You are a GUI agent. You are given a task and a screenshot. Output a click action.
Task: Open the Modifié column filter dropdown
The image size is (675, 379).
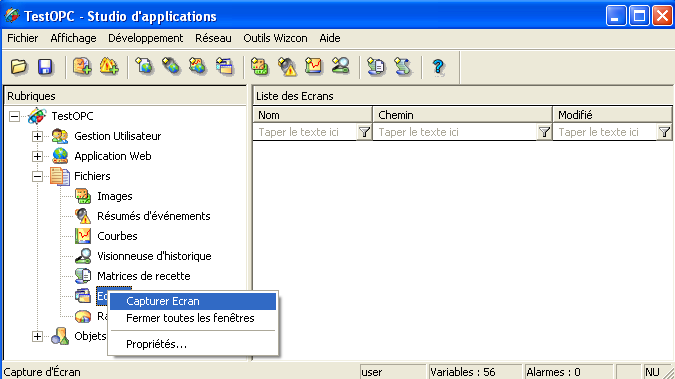tap(664, 132)
